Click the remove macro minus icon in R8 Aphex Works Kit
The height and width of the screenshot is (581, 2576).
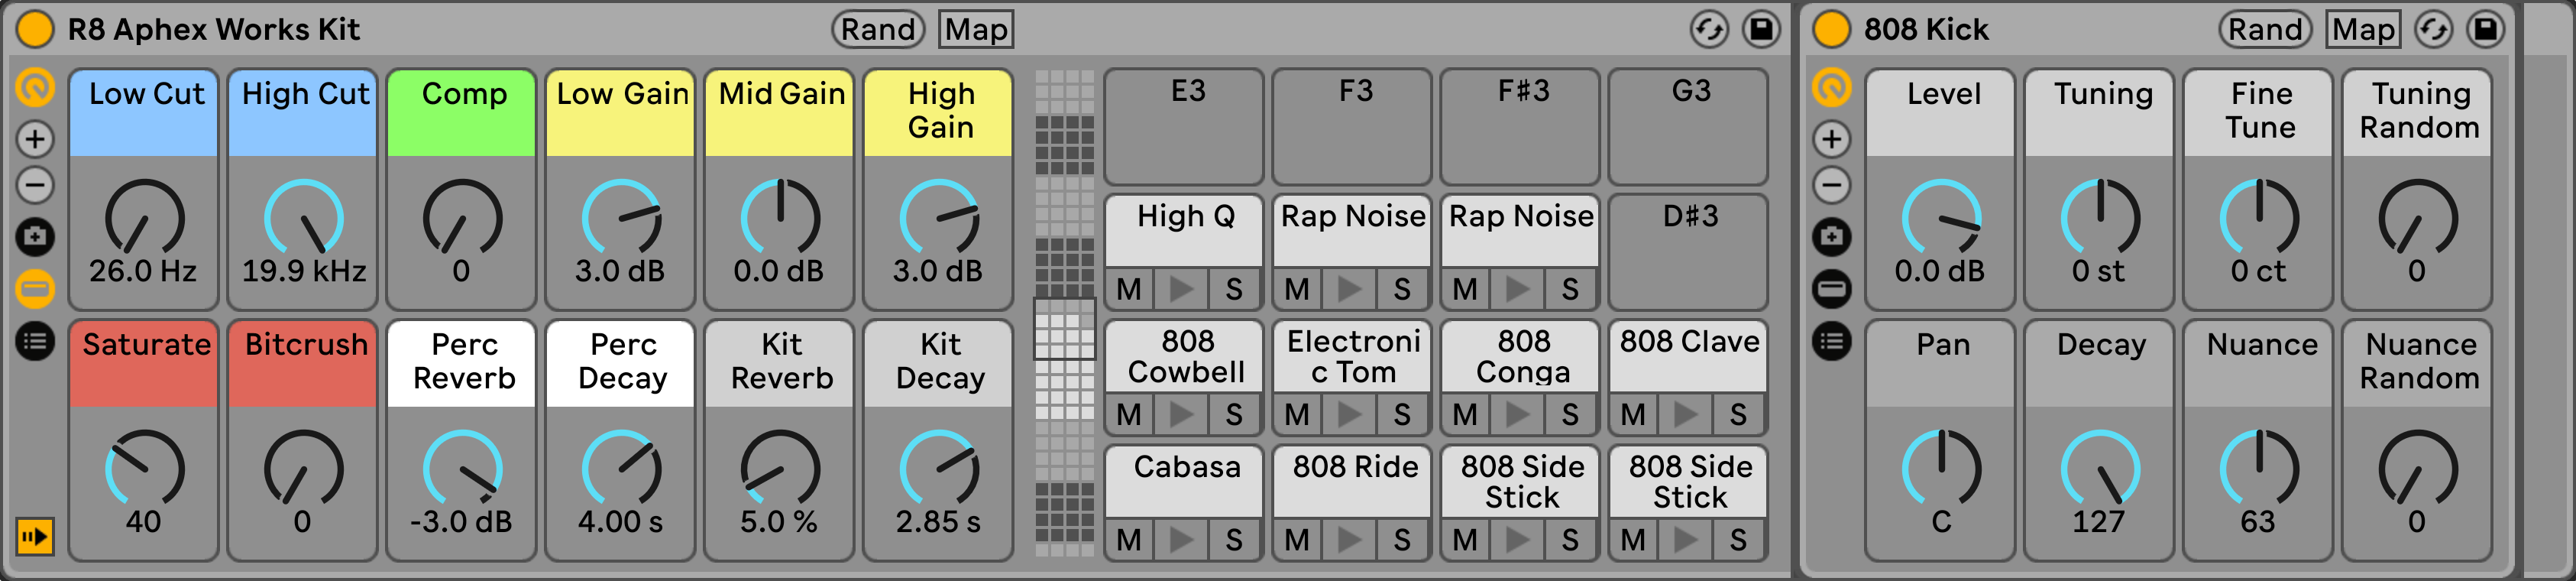click(35, 185)
